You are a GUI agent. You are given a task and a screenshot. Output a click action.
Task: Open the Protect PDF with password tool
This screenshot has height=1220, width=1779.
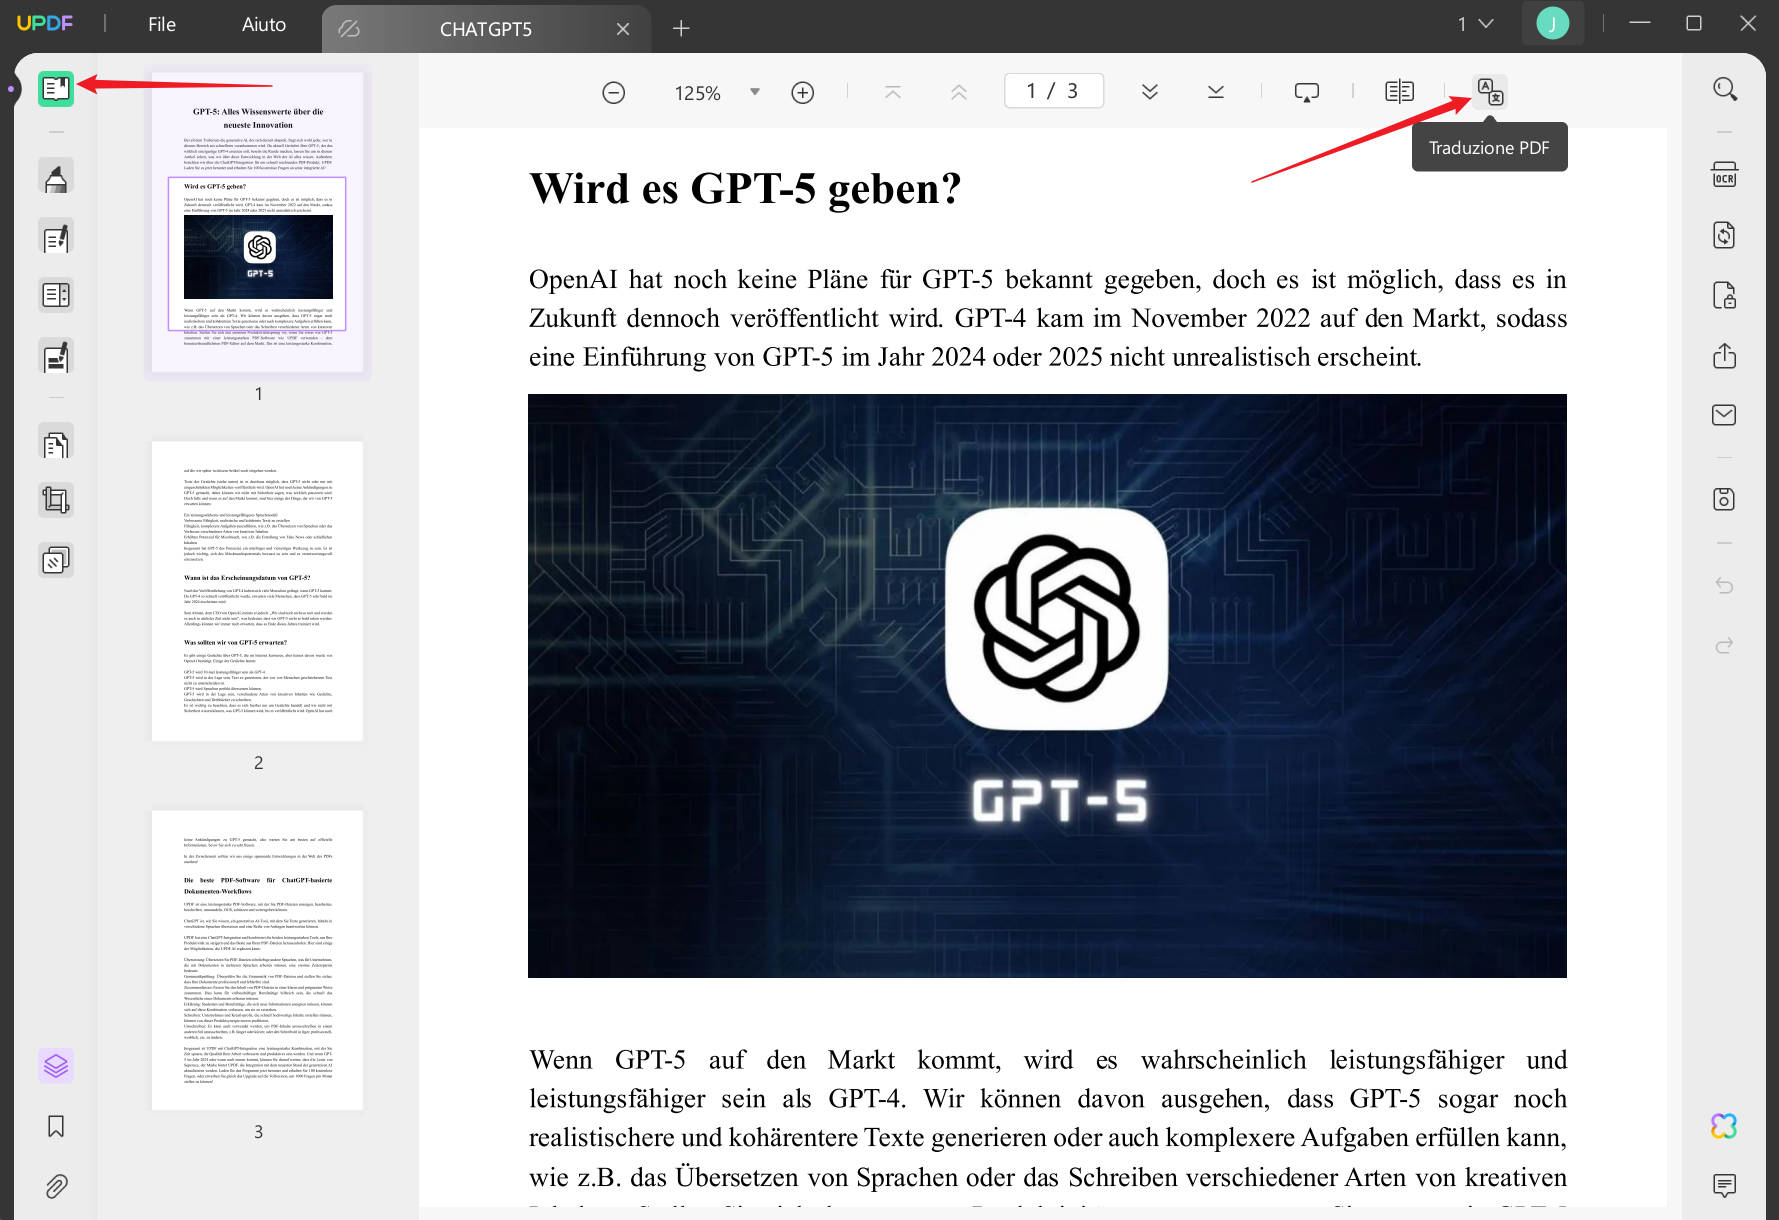tap(1725, 295)
